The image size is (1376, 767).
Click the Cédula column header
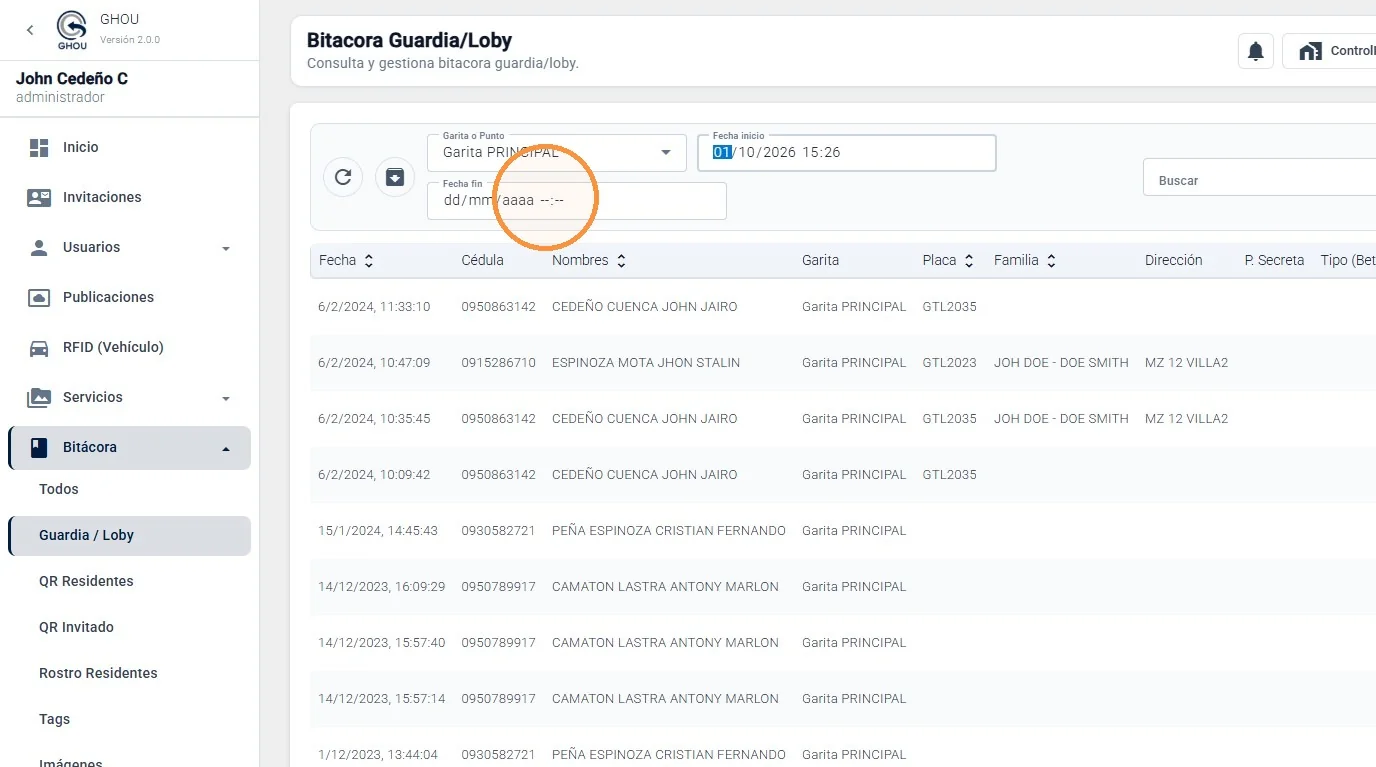(x=483, y=260)
